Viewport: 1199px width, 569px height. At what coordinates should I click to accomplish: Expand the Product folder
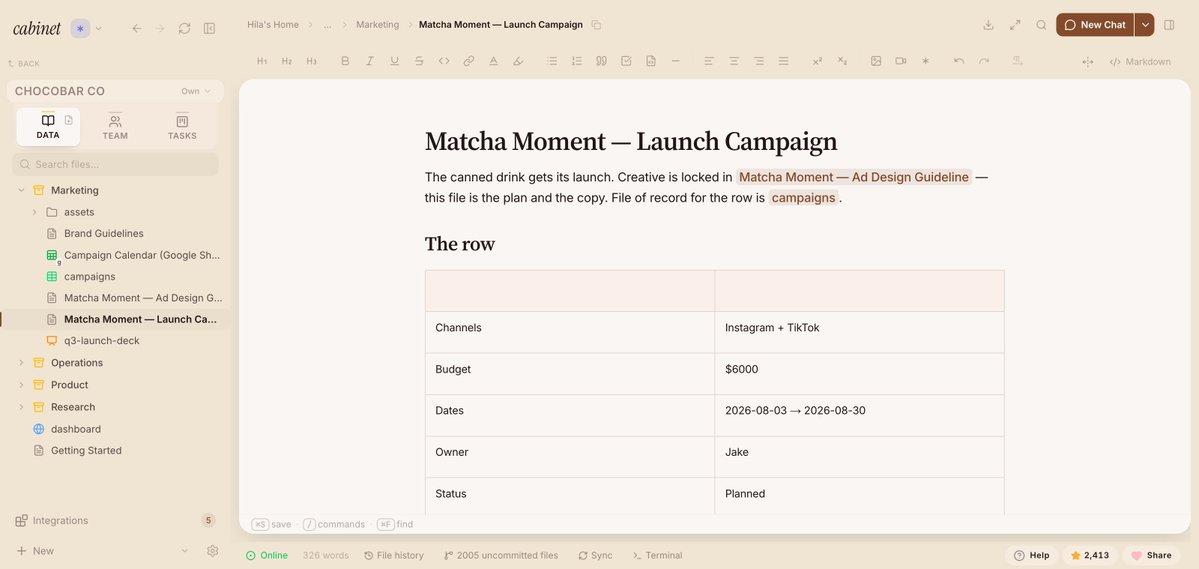(x=21, y=385)
